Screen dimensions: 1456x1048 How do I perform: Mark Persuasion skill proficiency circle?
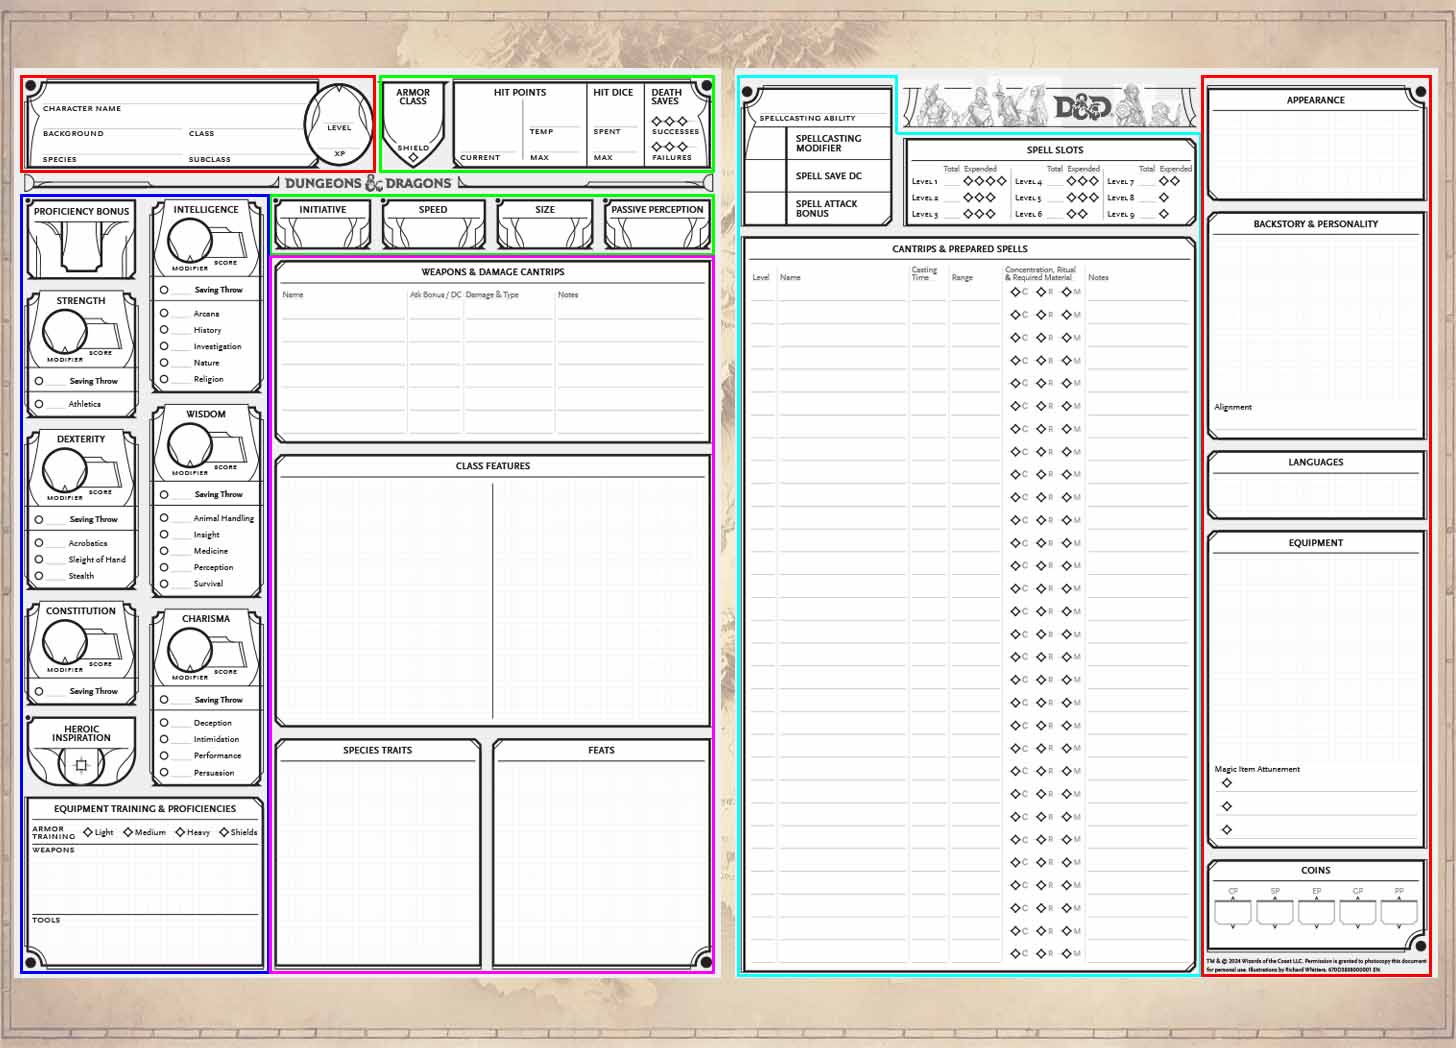[164, 772]
